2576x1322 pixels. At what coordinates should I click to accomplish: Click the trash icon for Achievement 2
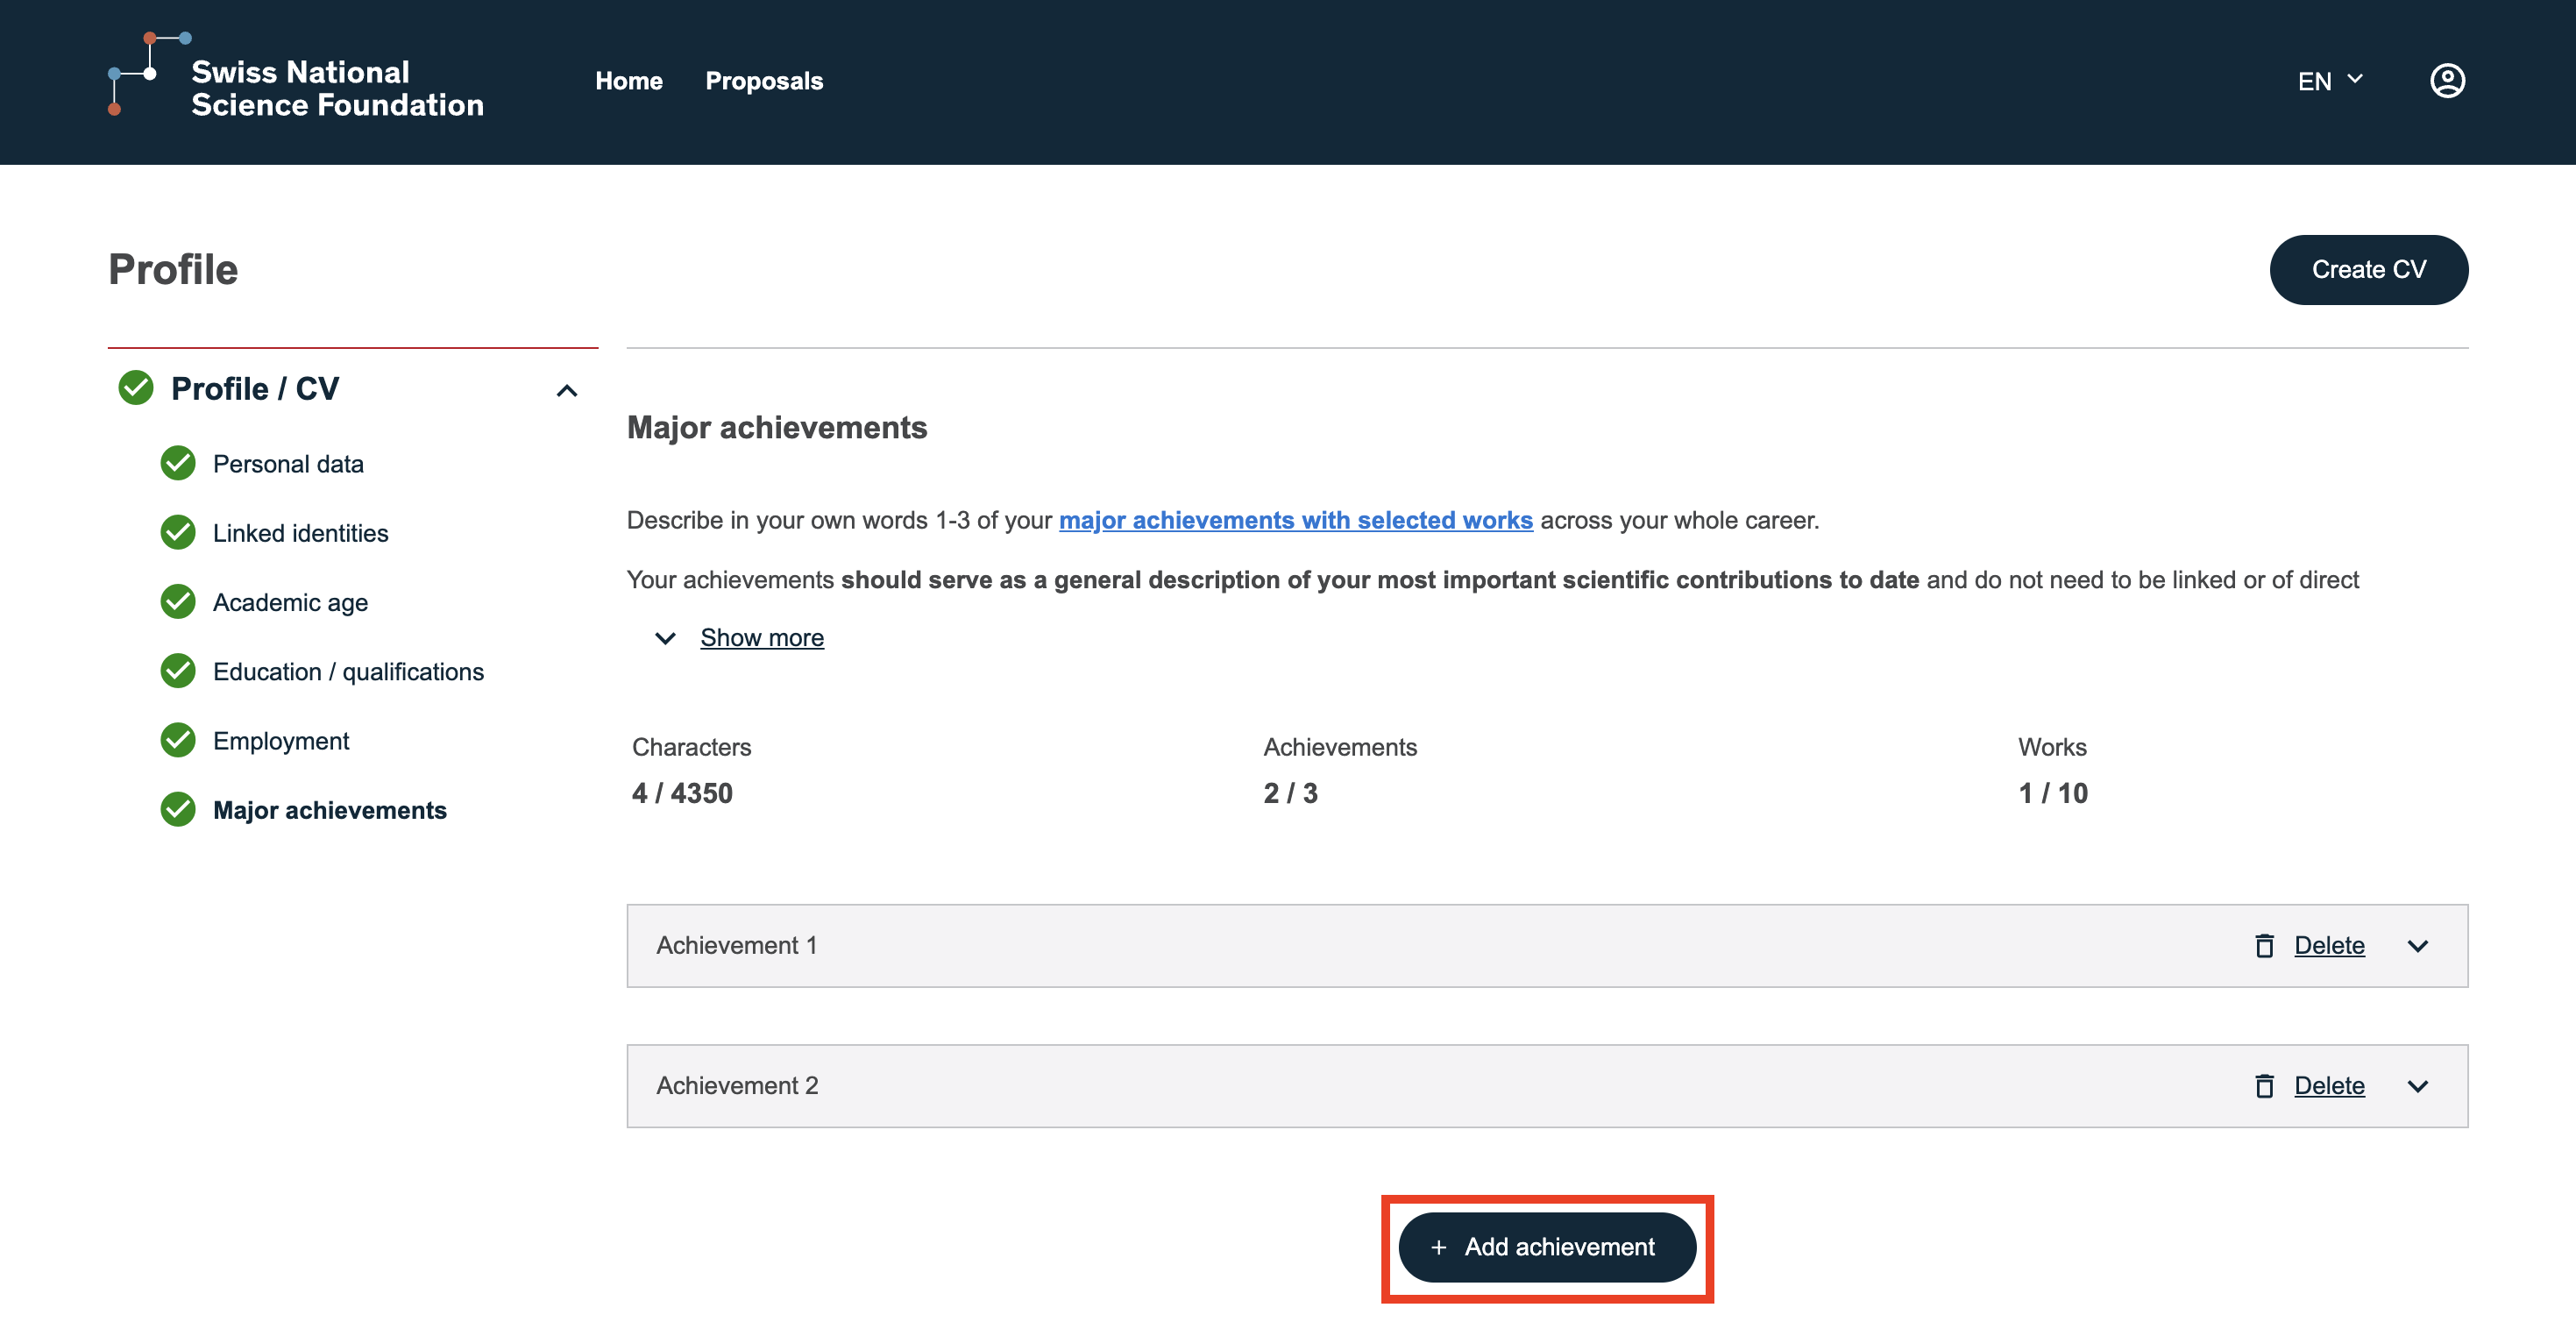[x=2264, y=1085]
